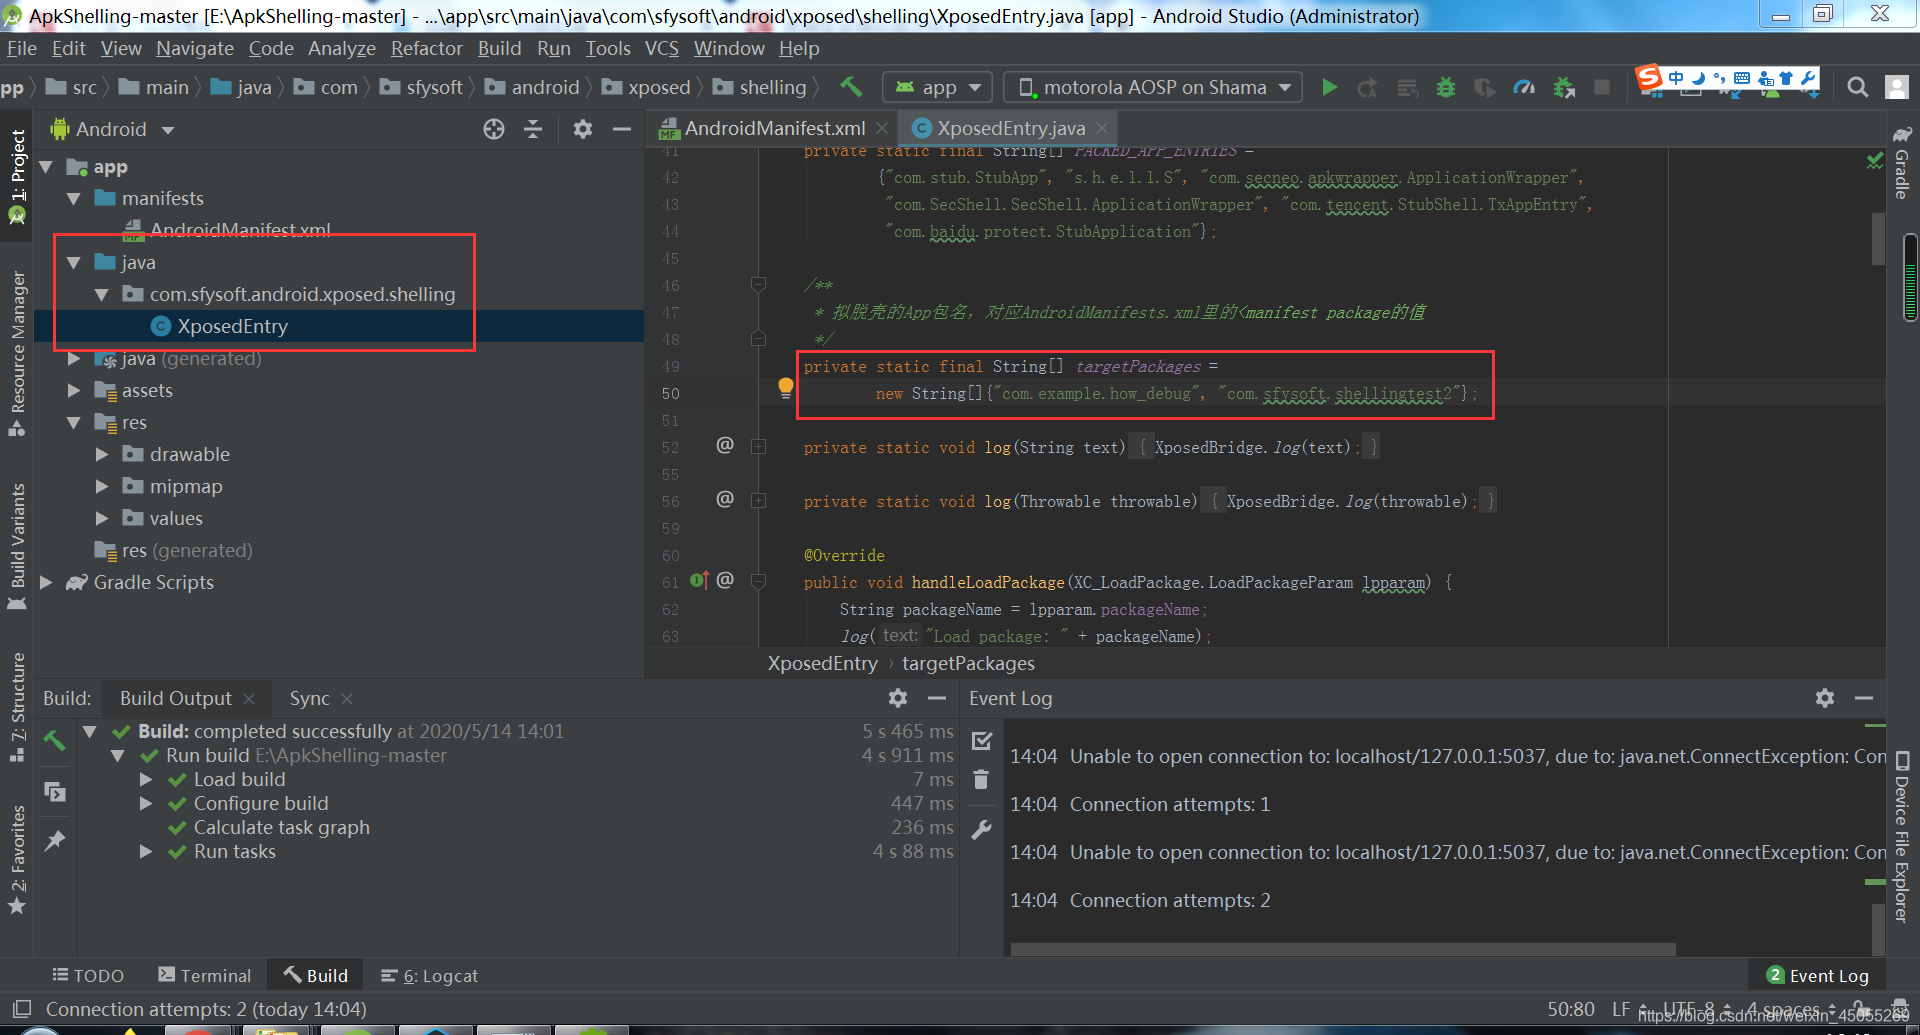Expand Gradle Scripts node
The image size is (1920, 1035).
point(45,583)
